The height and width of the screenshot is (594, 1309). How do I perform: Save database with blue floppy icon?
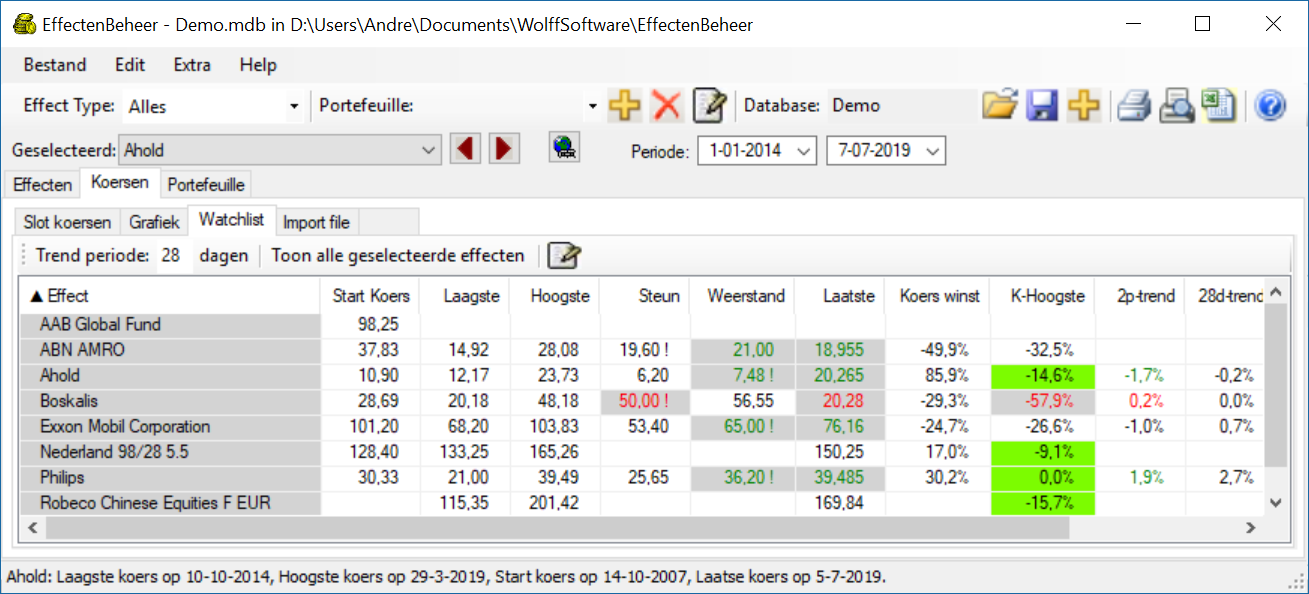point(1041,105)
